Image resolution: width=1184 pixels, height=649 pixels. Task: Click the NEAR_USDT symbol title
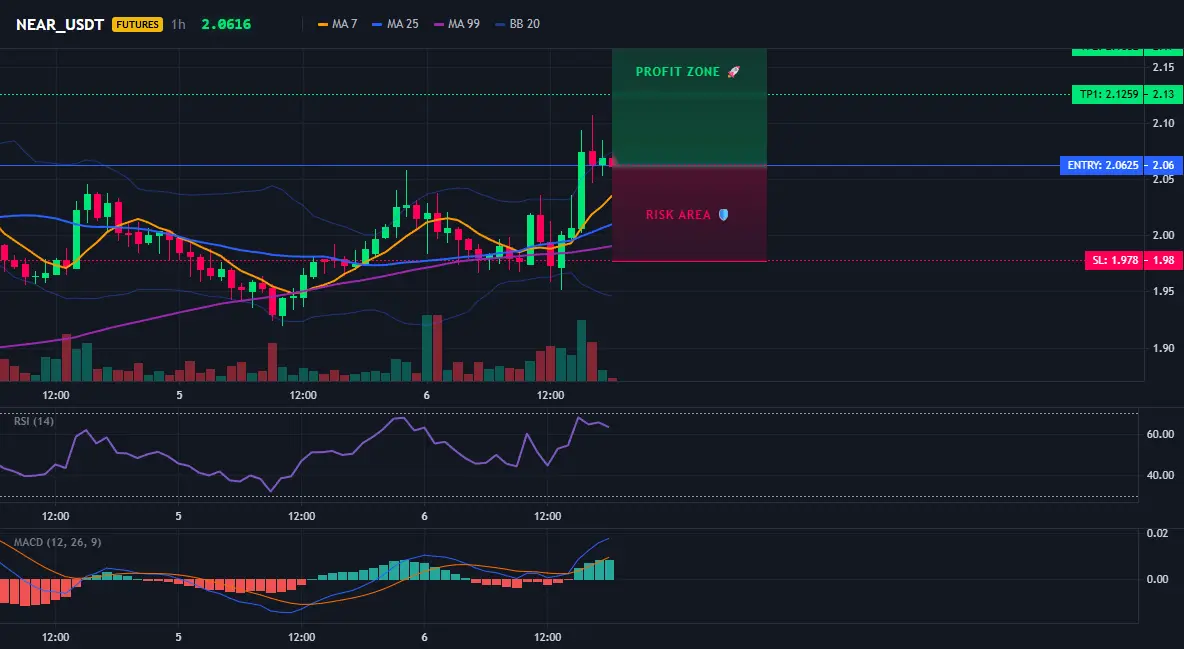(x=60, y=24)
